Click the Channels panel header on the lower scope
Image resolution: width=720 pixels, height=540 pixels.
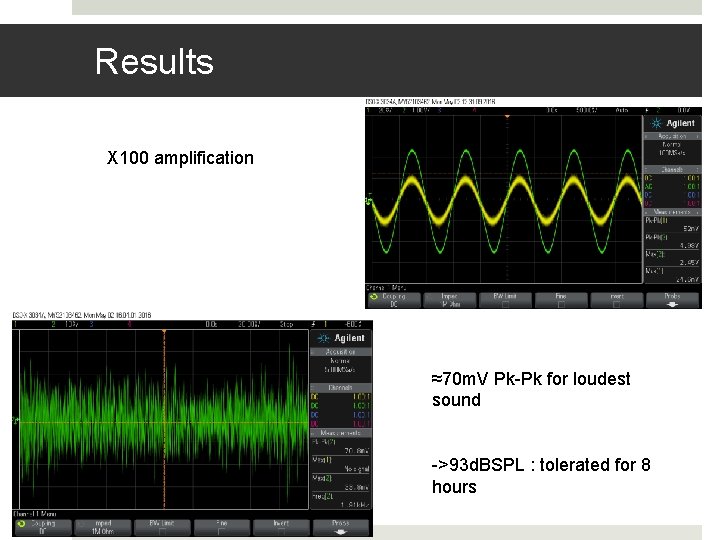[x=340, y=388]
